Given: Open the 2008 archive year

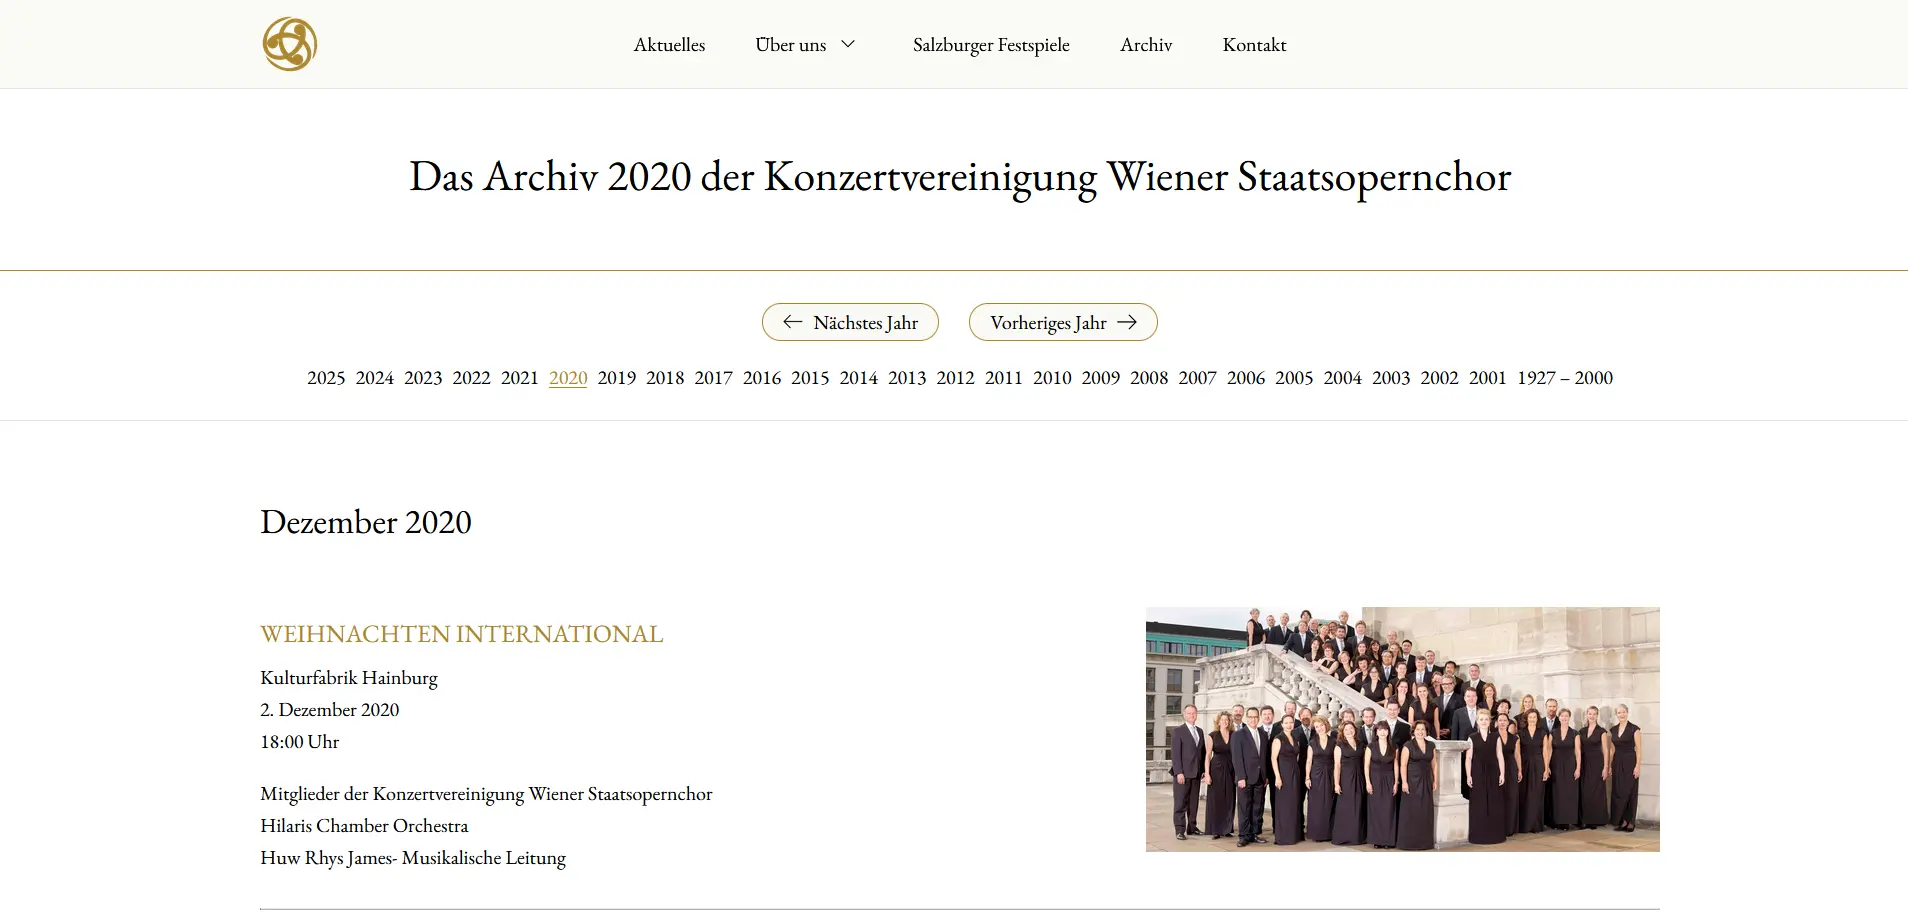Looking at the screenshot, I should coord(1149,378).
